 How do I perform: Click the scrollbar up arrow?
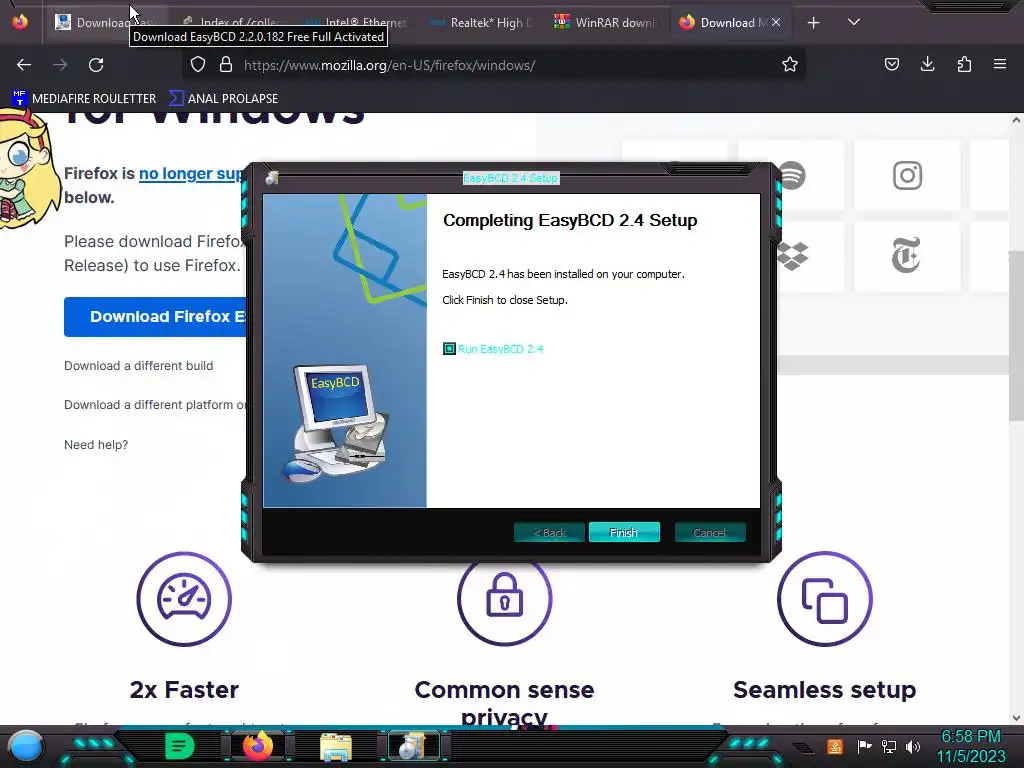1016,120
